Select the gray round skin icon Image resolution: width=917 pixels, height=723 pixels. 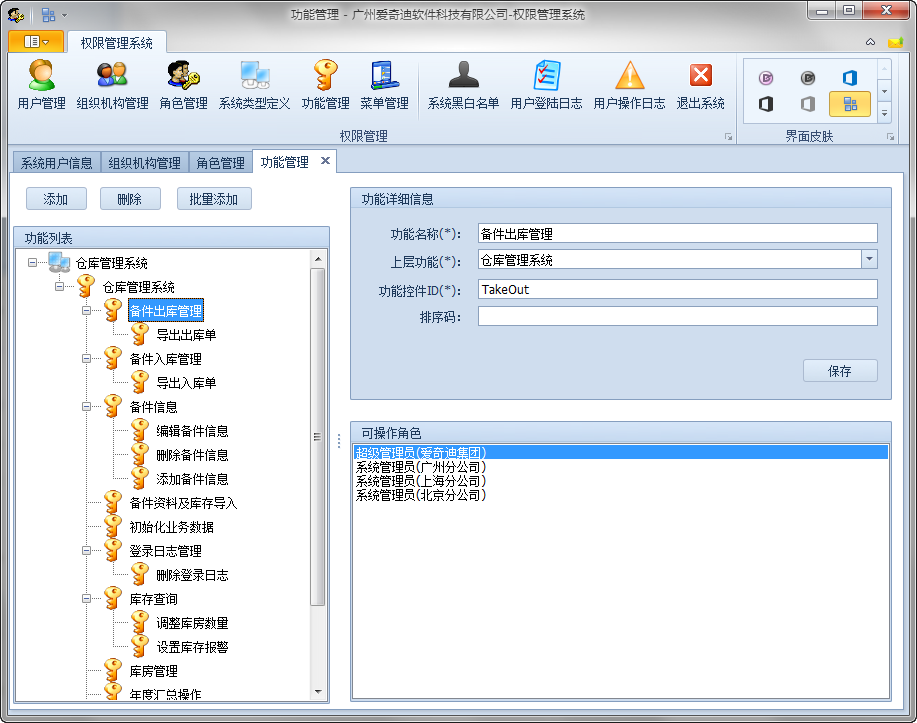(808, 78)
